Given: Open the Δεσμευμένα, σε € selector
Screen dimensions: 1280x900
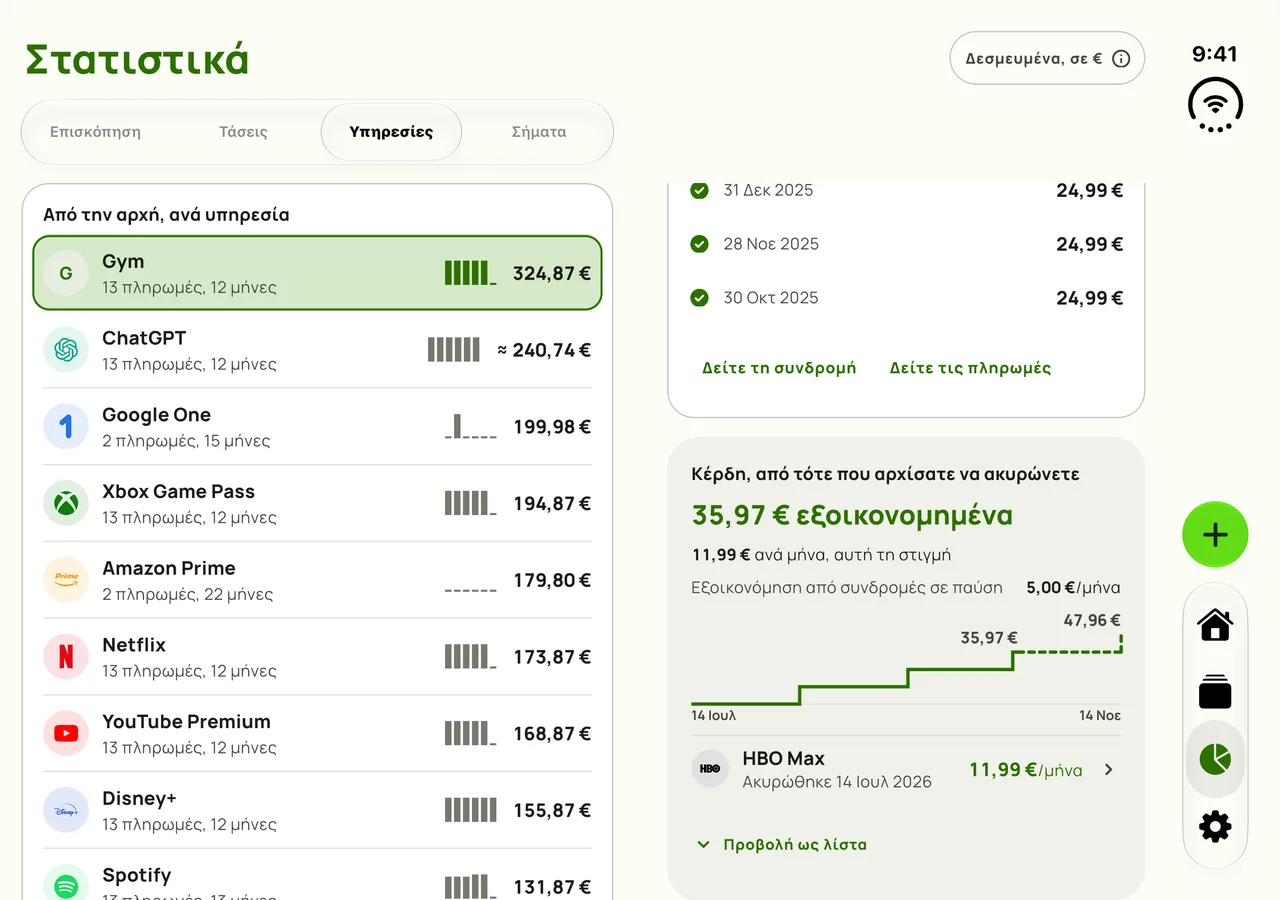Looking at the screenshot, I should 1047,58.
